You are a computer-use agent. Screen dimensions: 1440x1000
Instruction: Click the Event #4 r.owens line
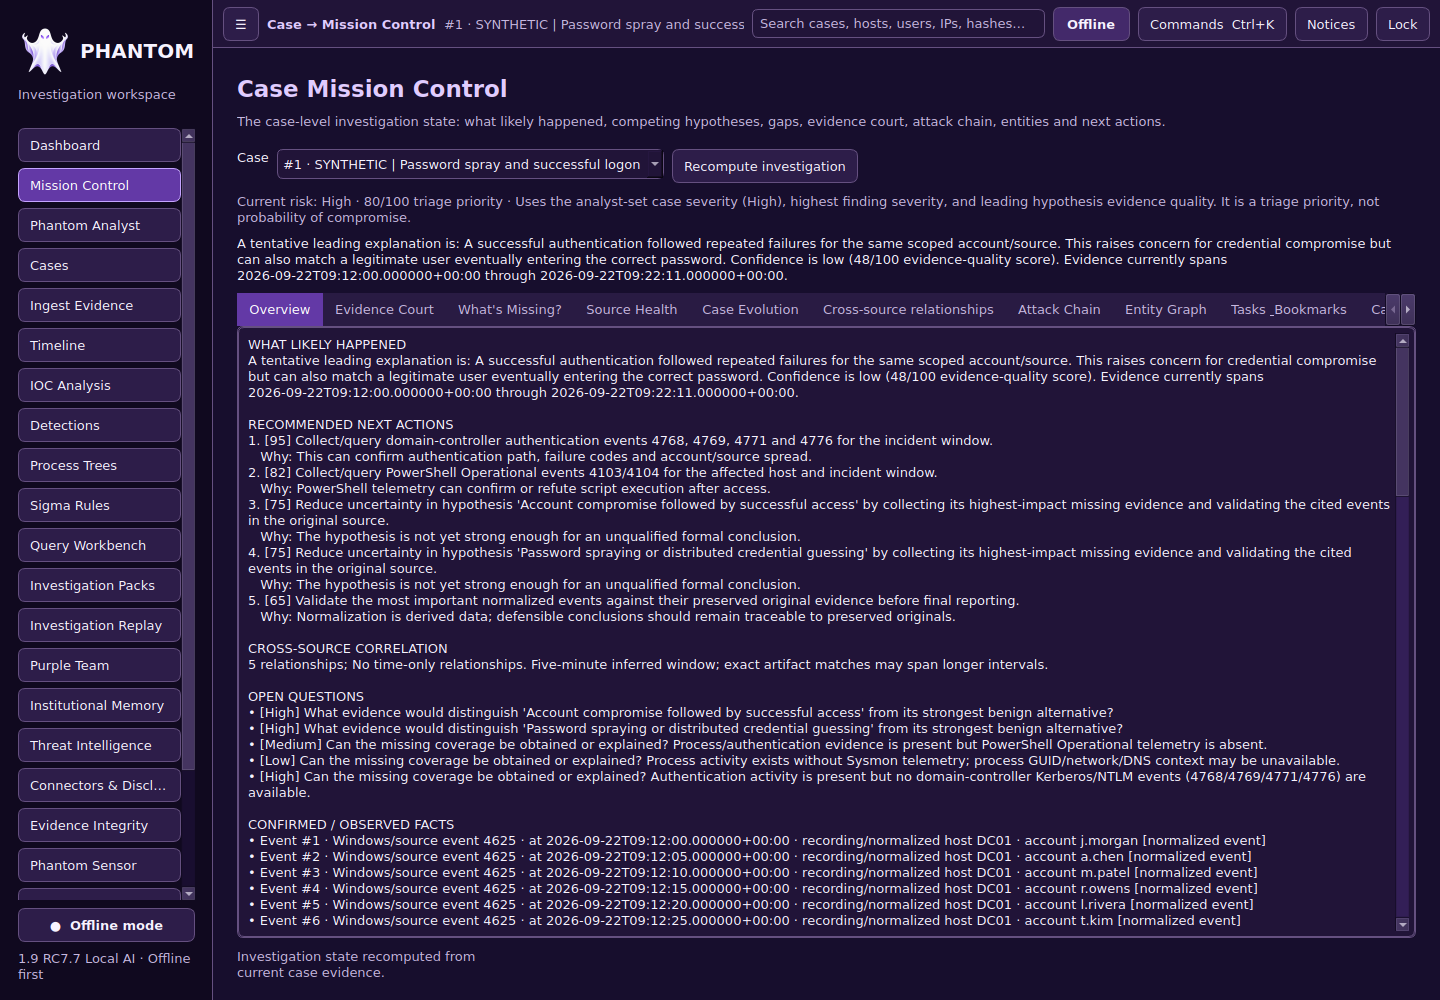(x=753, y=889)
